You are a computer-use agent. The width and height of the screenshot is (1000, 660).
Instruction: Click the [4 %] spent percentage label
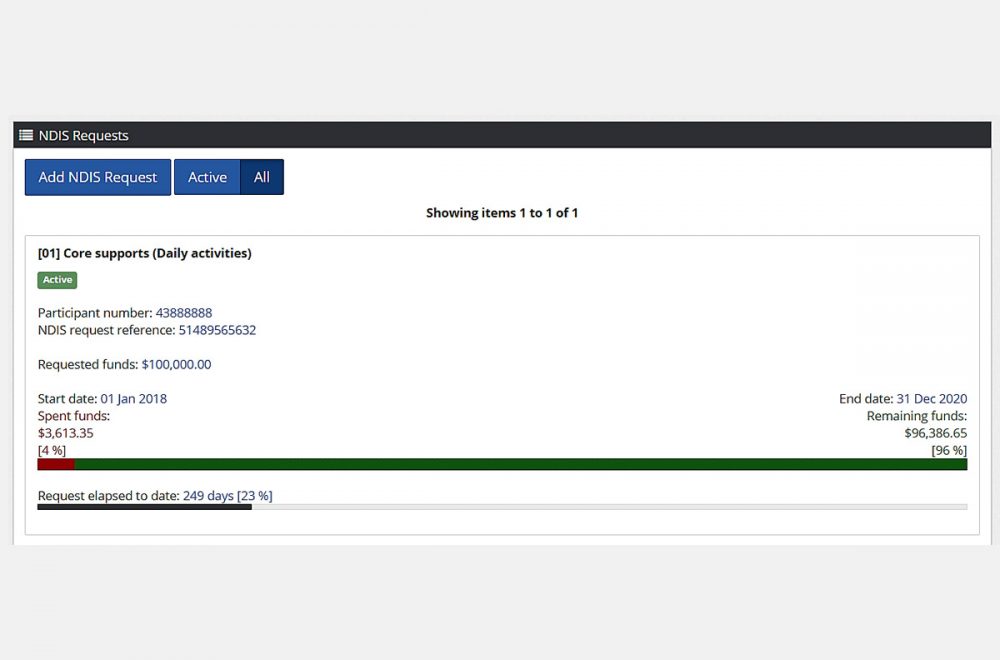point(52,450)
